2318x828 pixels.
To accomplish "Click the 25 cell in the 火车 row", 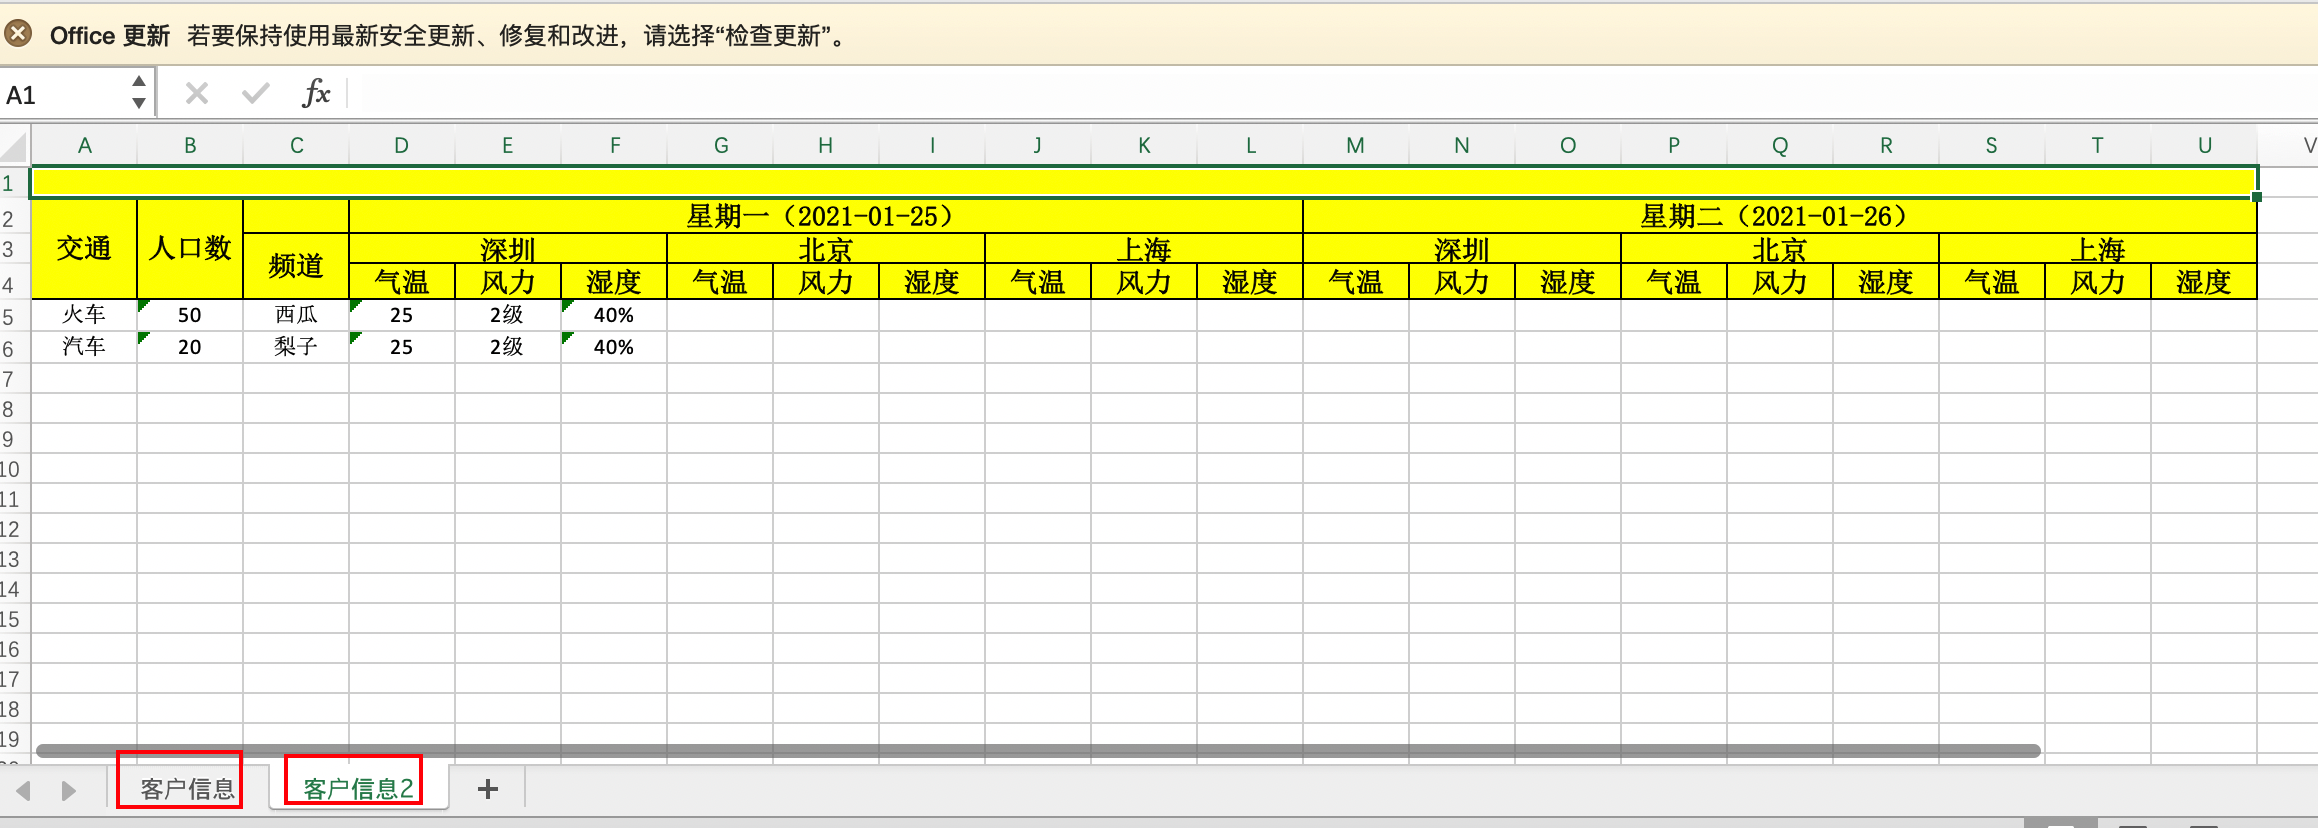I will (x=402, y=315).
